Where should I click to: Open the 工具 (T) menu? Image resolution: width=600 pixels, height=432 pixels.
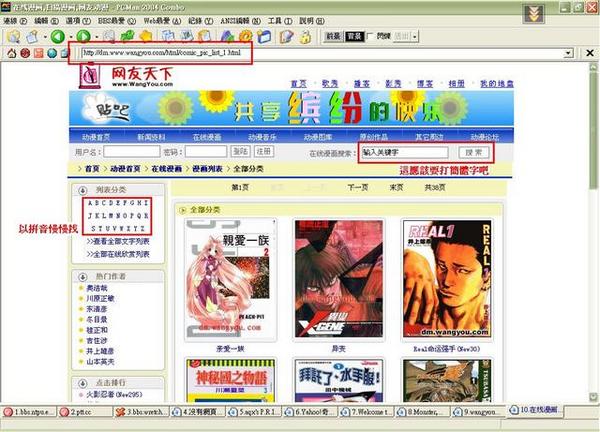click(280, 21)
